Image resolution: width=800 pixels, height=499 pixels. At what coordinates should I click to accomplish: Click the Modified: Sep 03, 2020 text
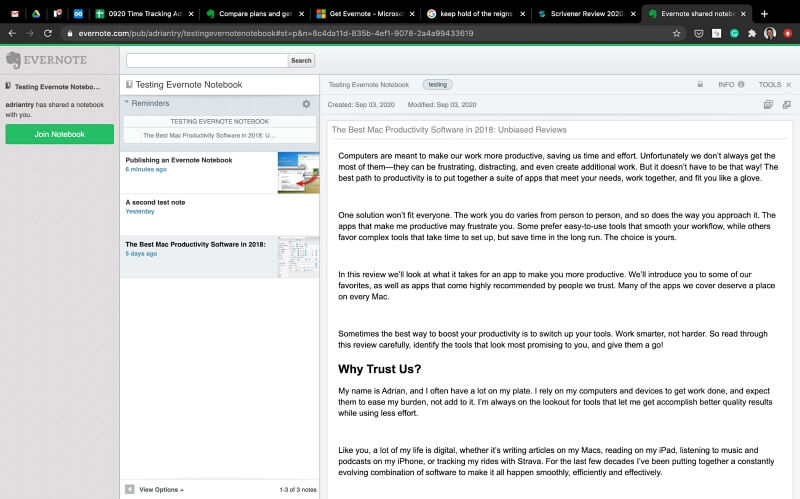pyautogui.click(x=442, y=105)
